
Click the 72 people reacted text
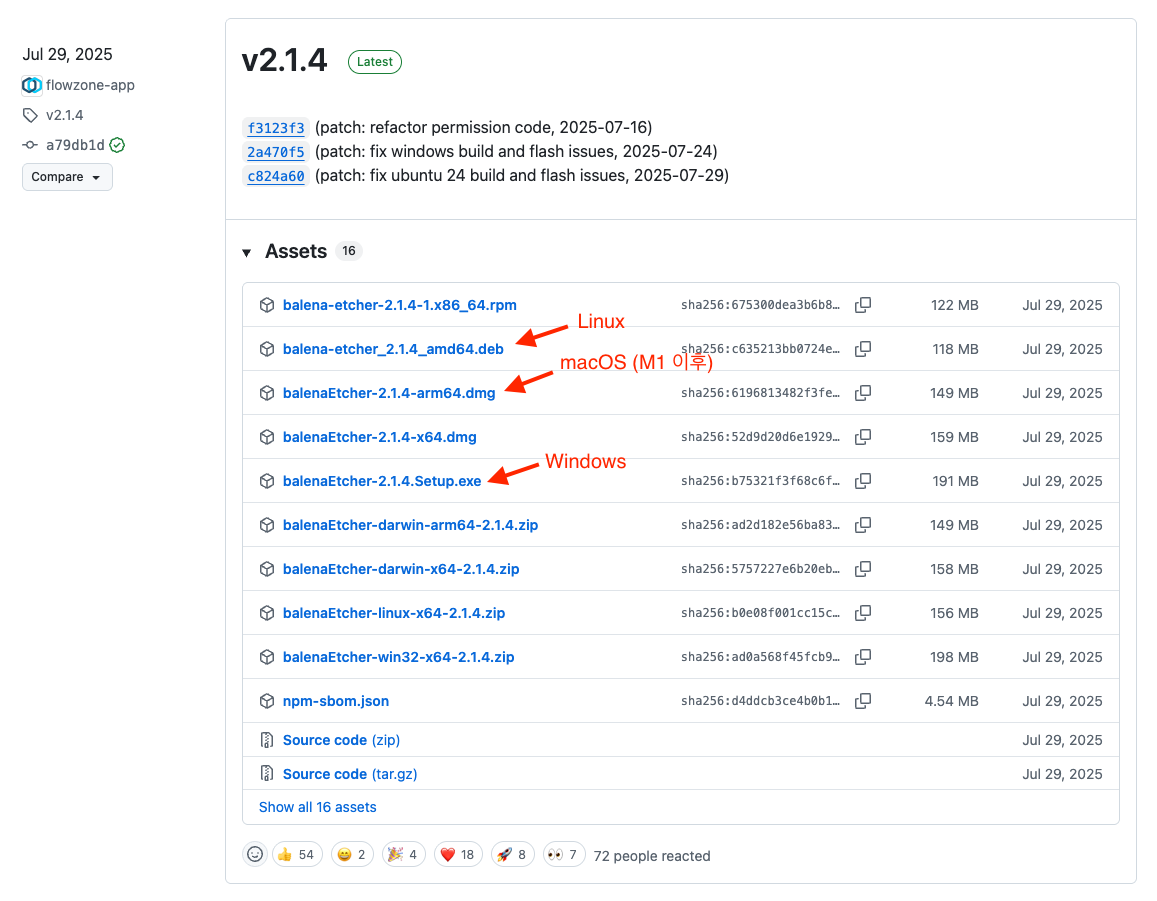tap(652, 856)
